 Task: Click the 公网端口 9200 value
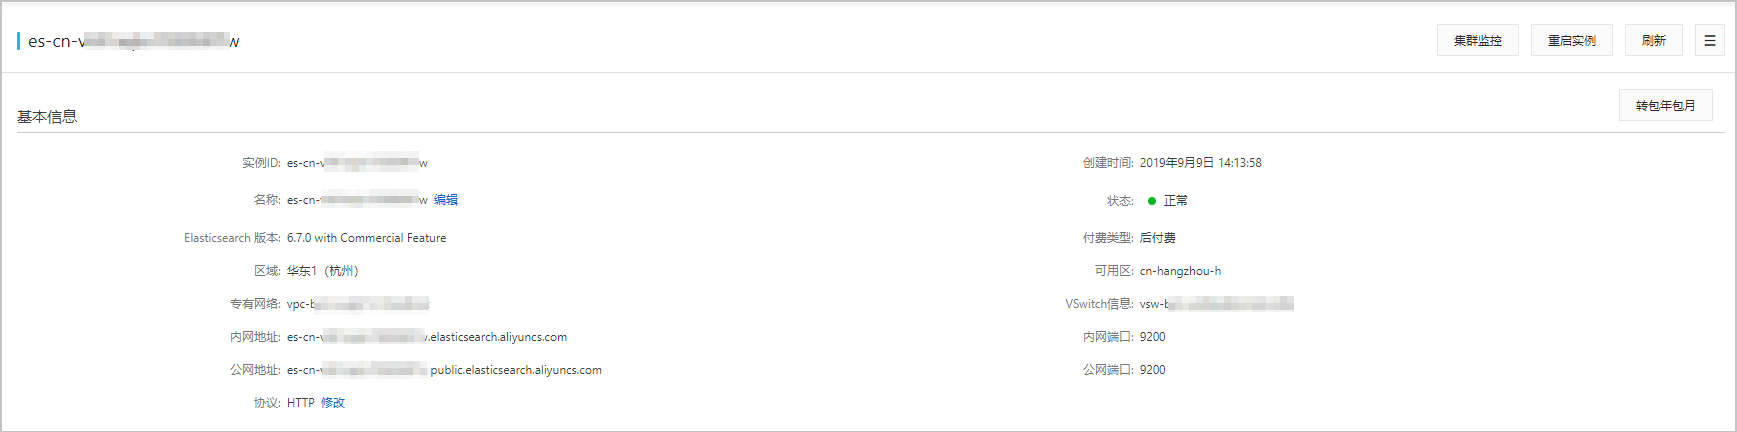pyautogui.click(x=1153, y=370)
